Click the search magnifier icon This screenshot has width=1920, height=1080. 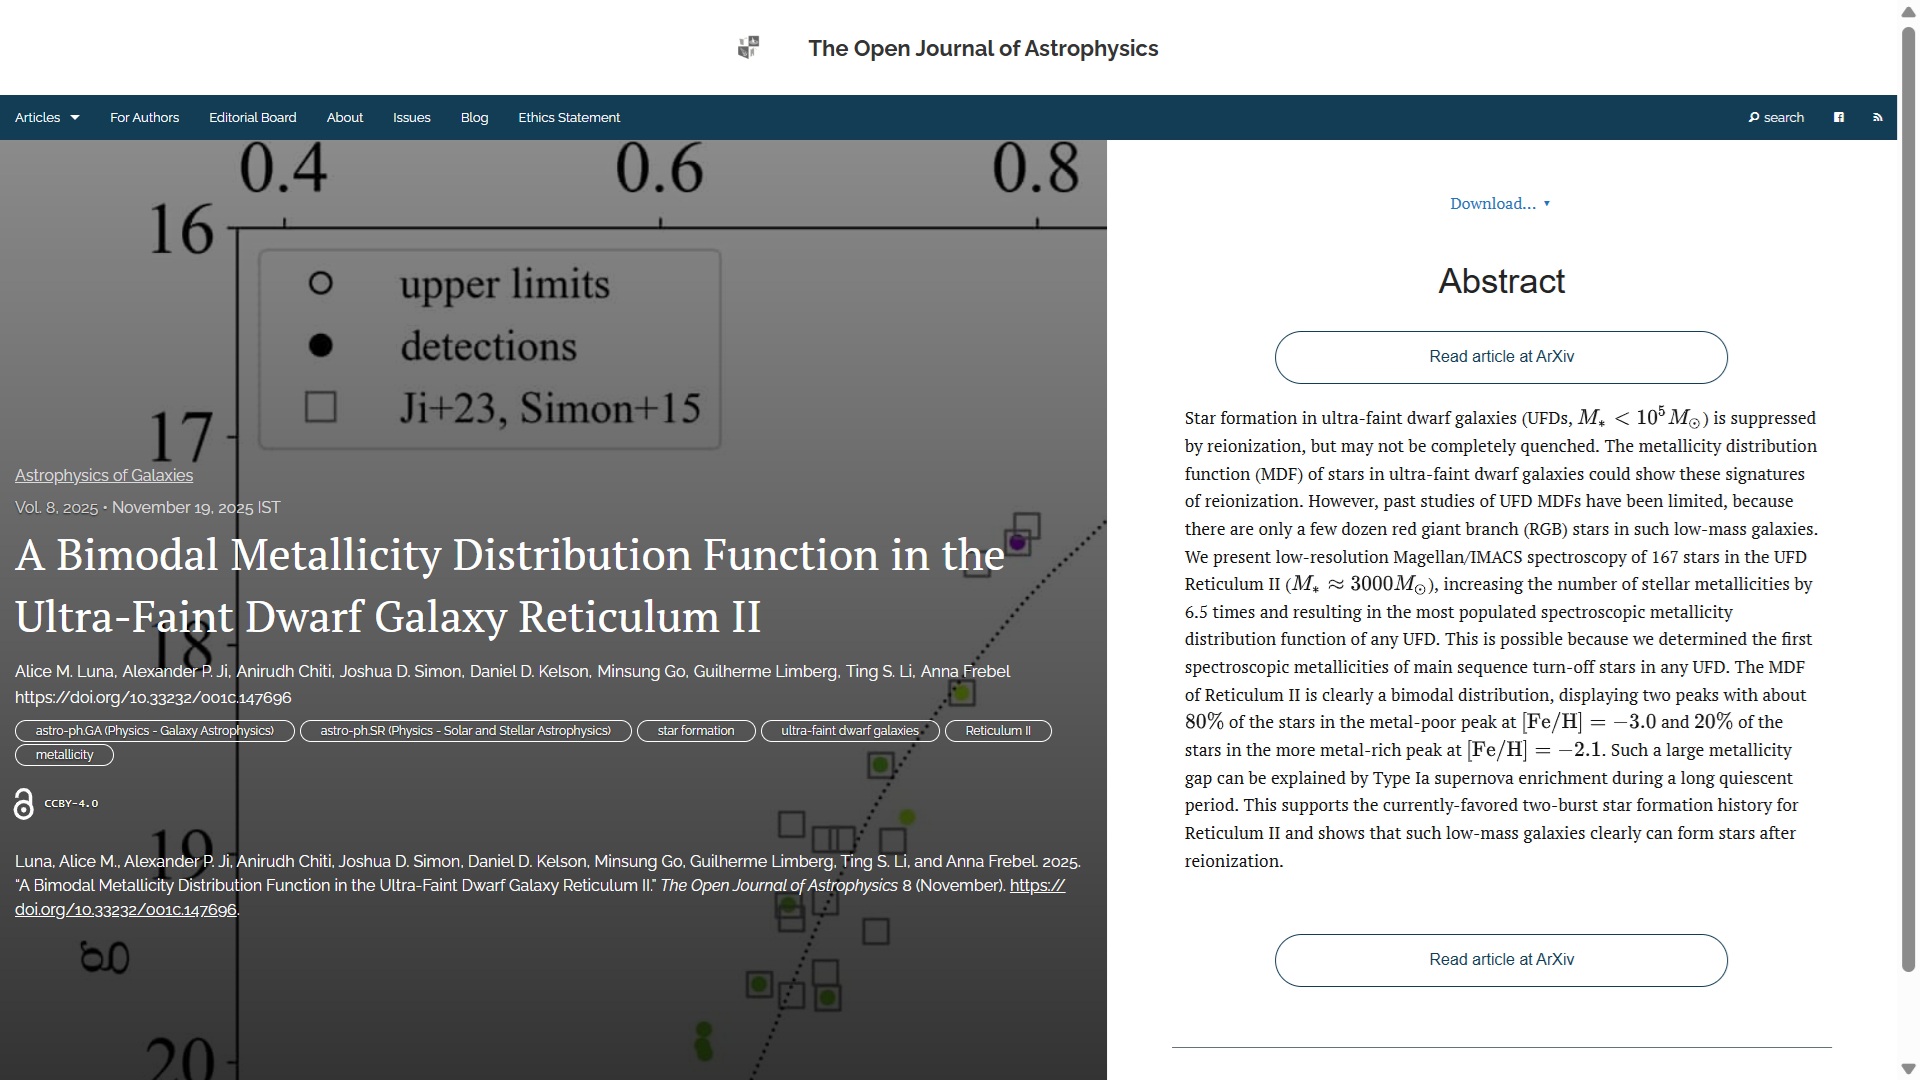[1754, 118]
